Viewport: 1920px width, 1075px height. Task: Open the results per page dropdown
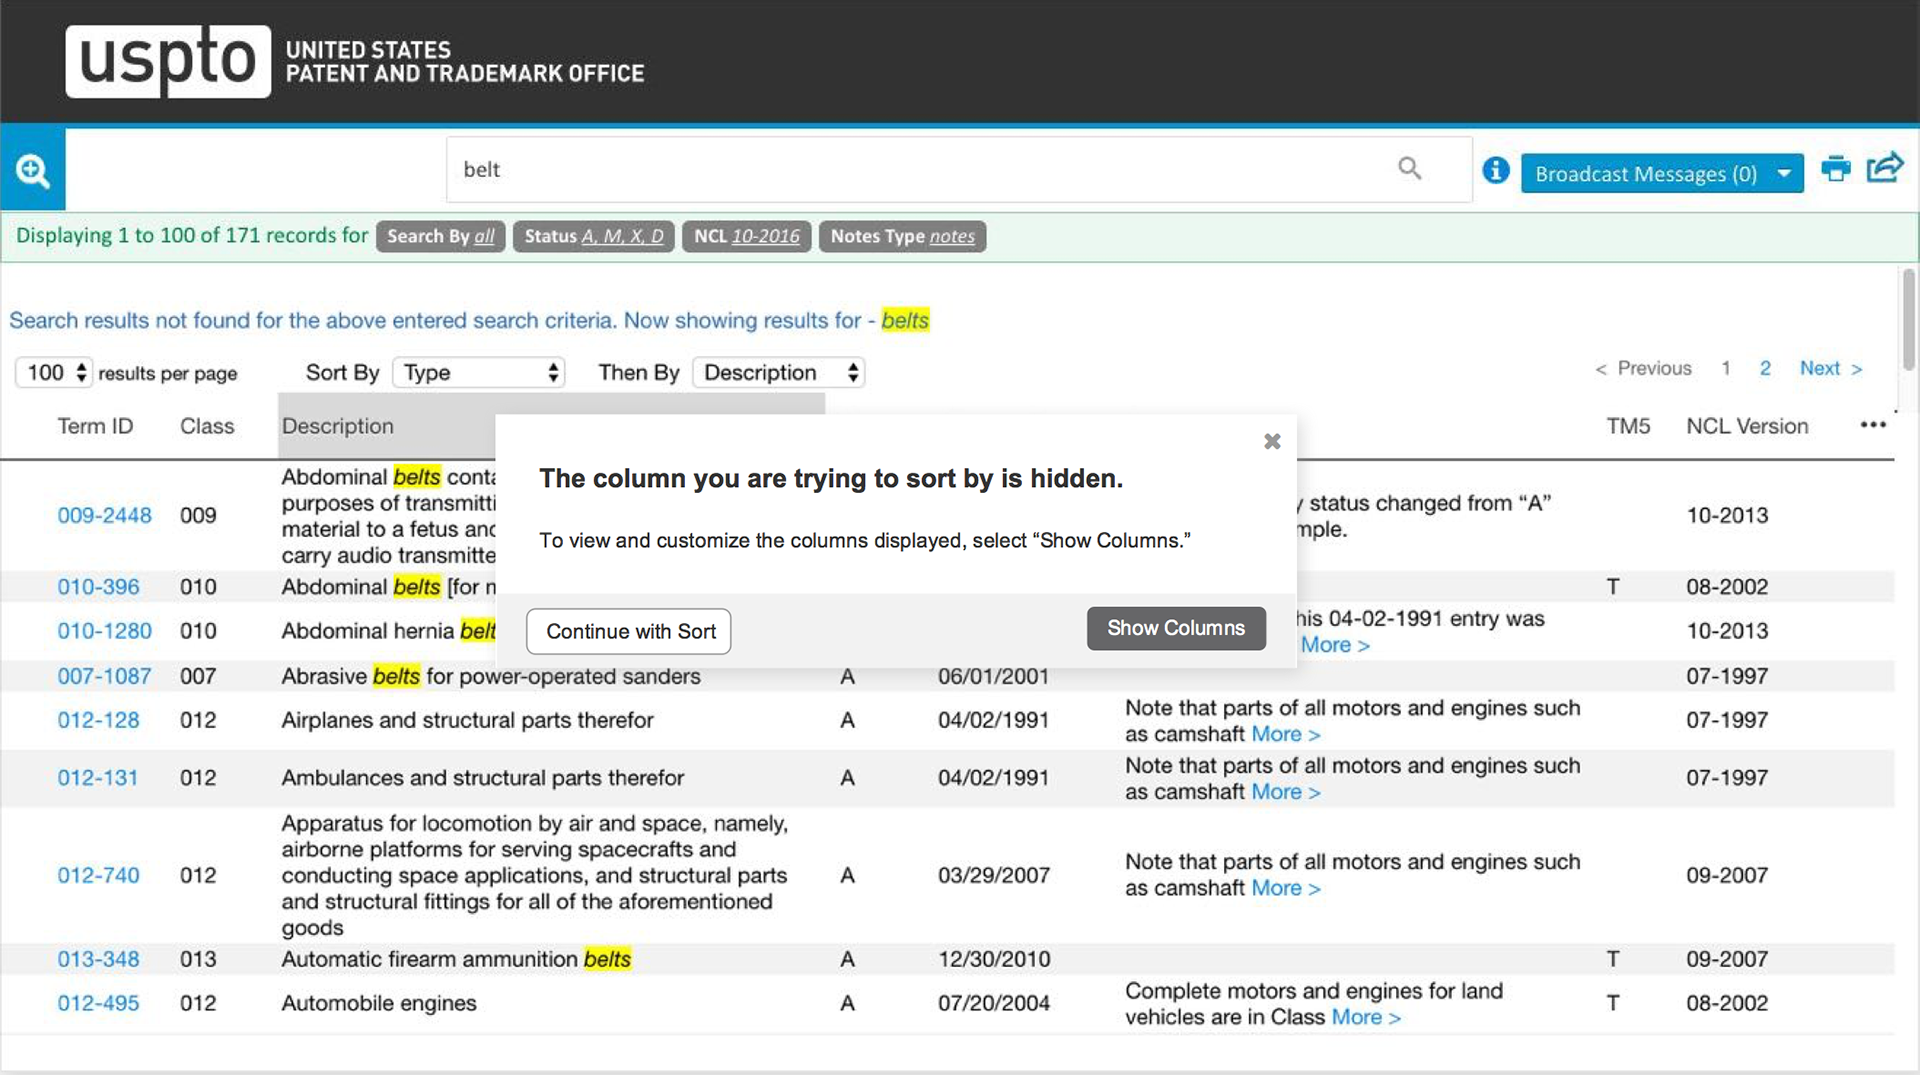pyautogui.click(x=55, y=373)
